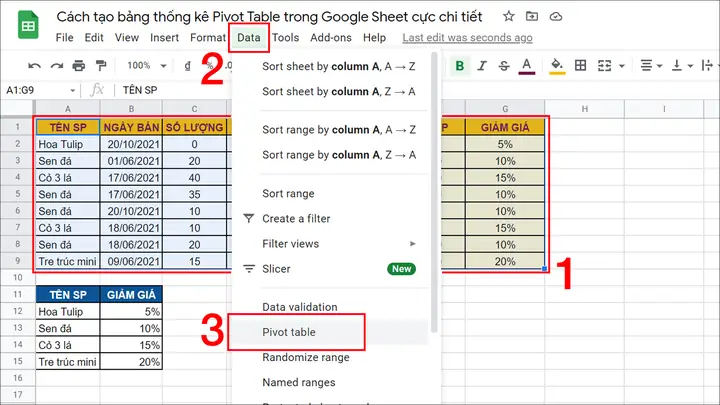Format as currency with đ icon
Screen dimensions: 720x405
187,66
